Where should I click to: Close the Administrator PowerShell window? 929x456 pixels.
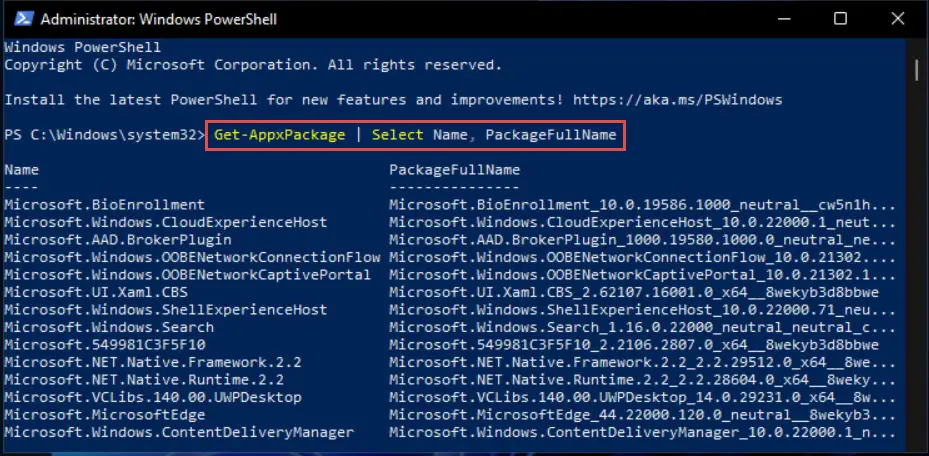[896, 18]
